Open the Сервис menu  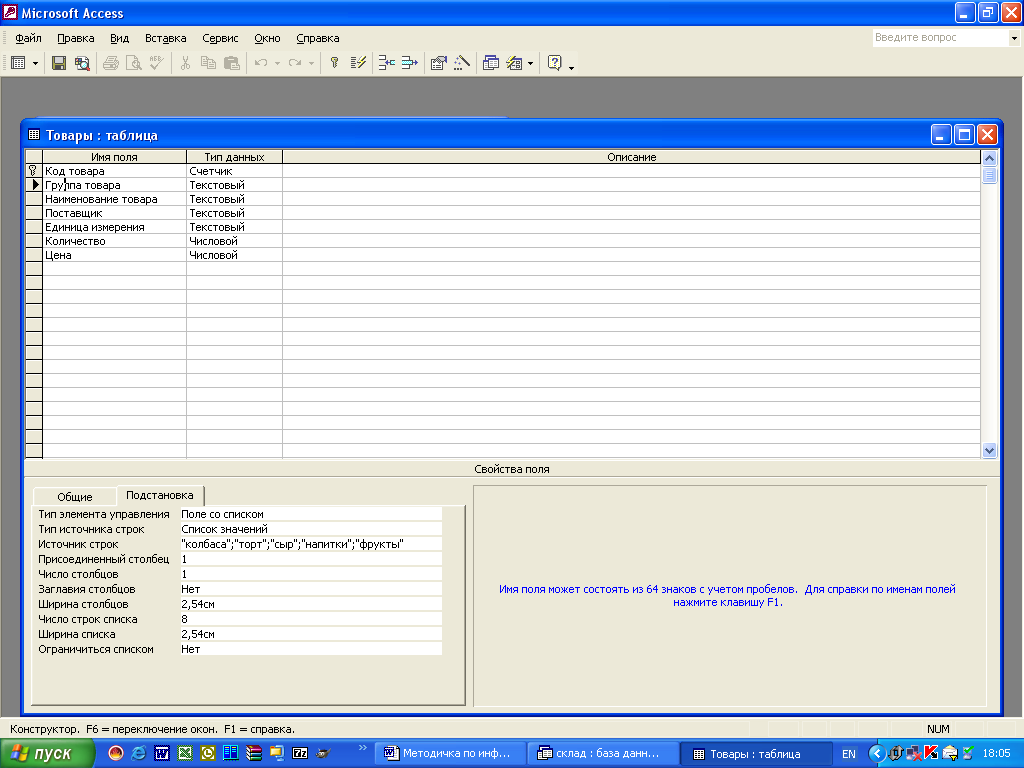(220, 38)
